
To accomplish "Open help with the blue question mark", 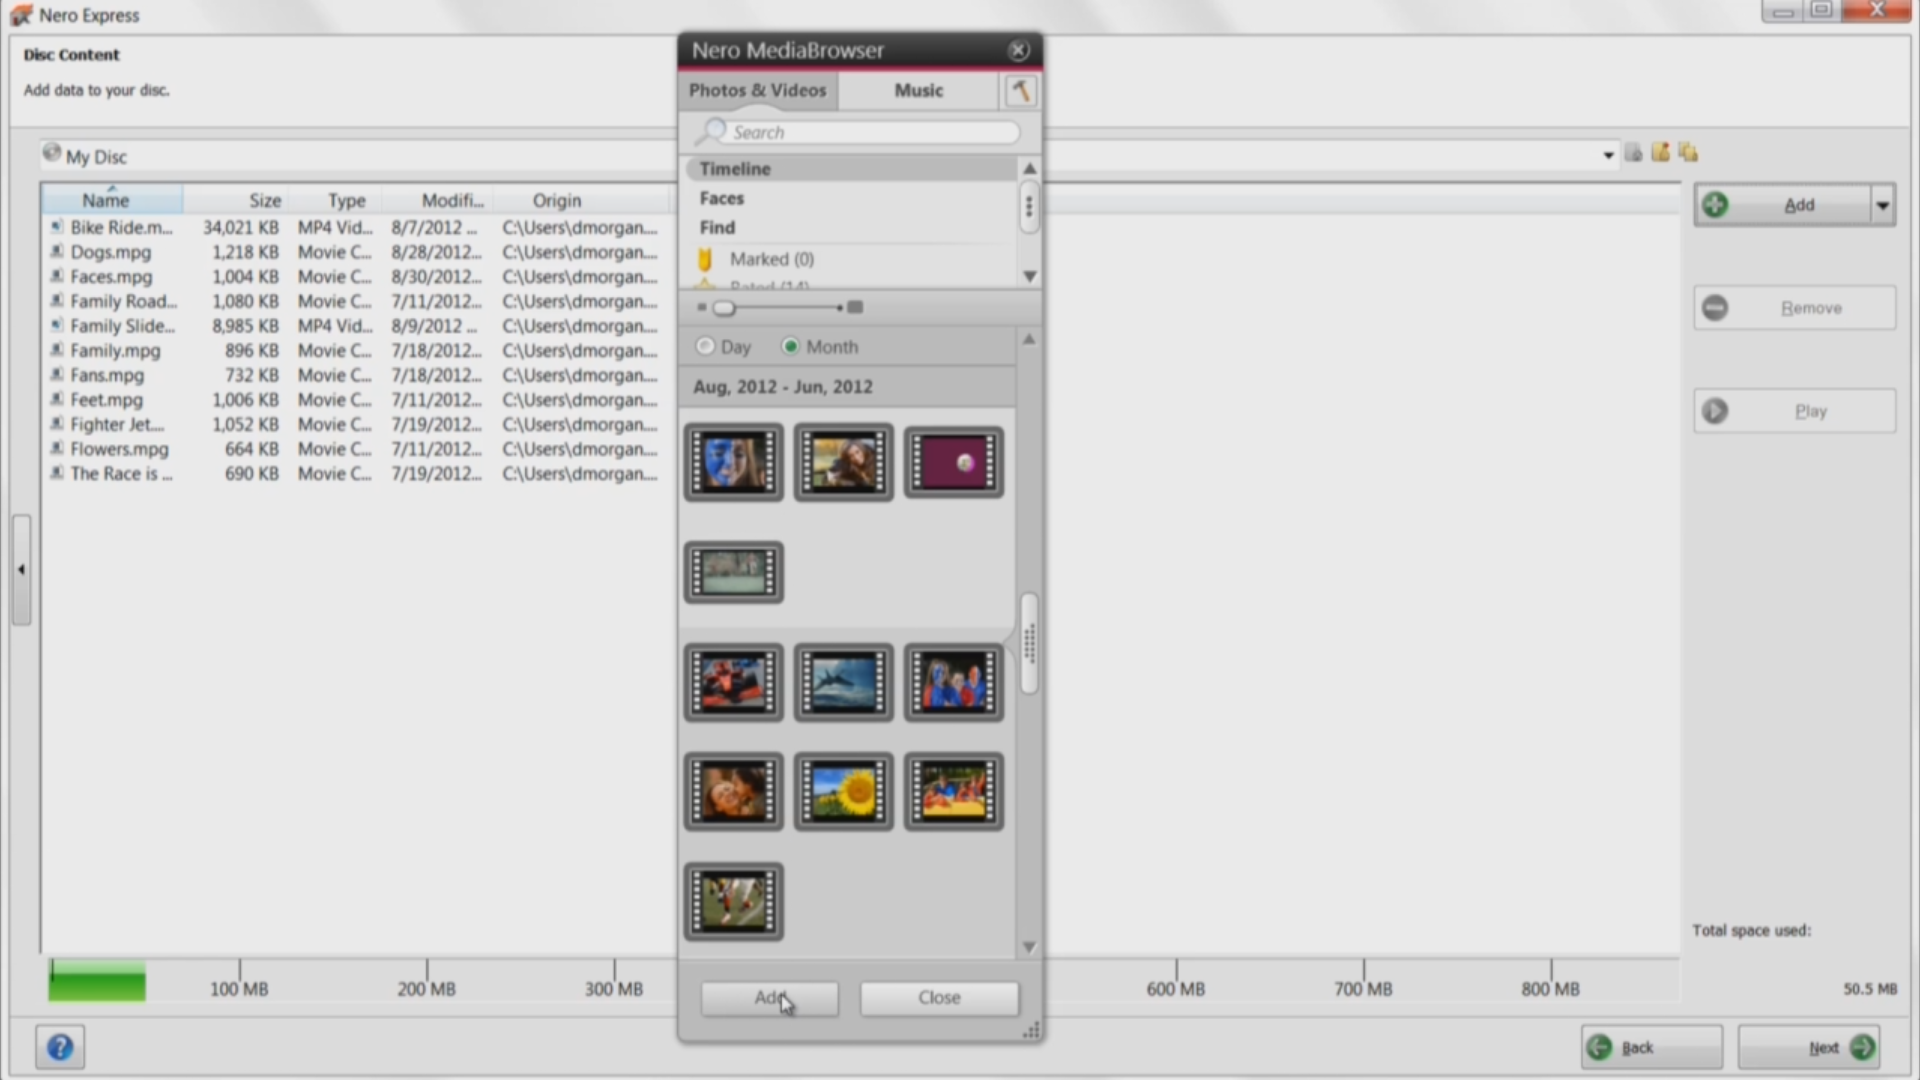I will 60,1047.
